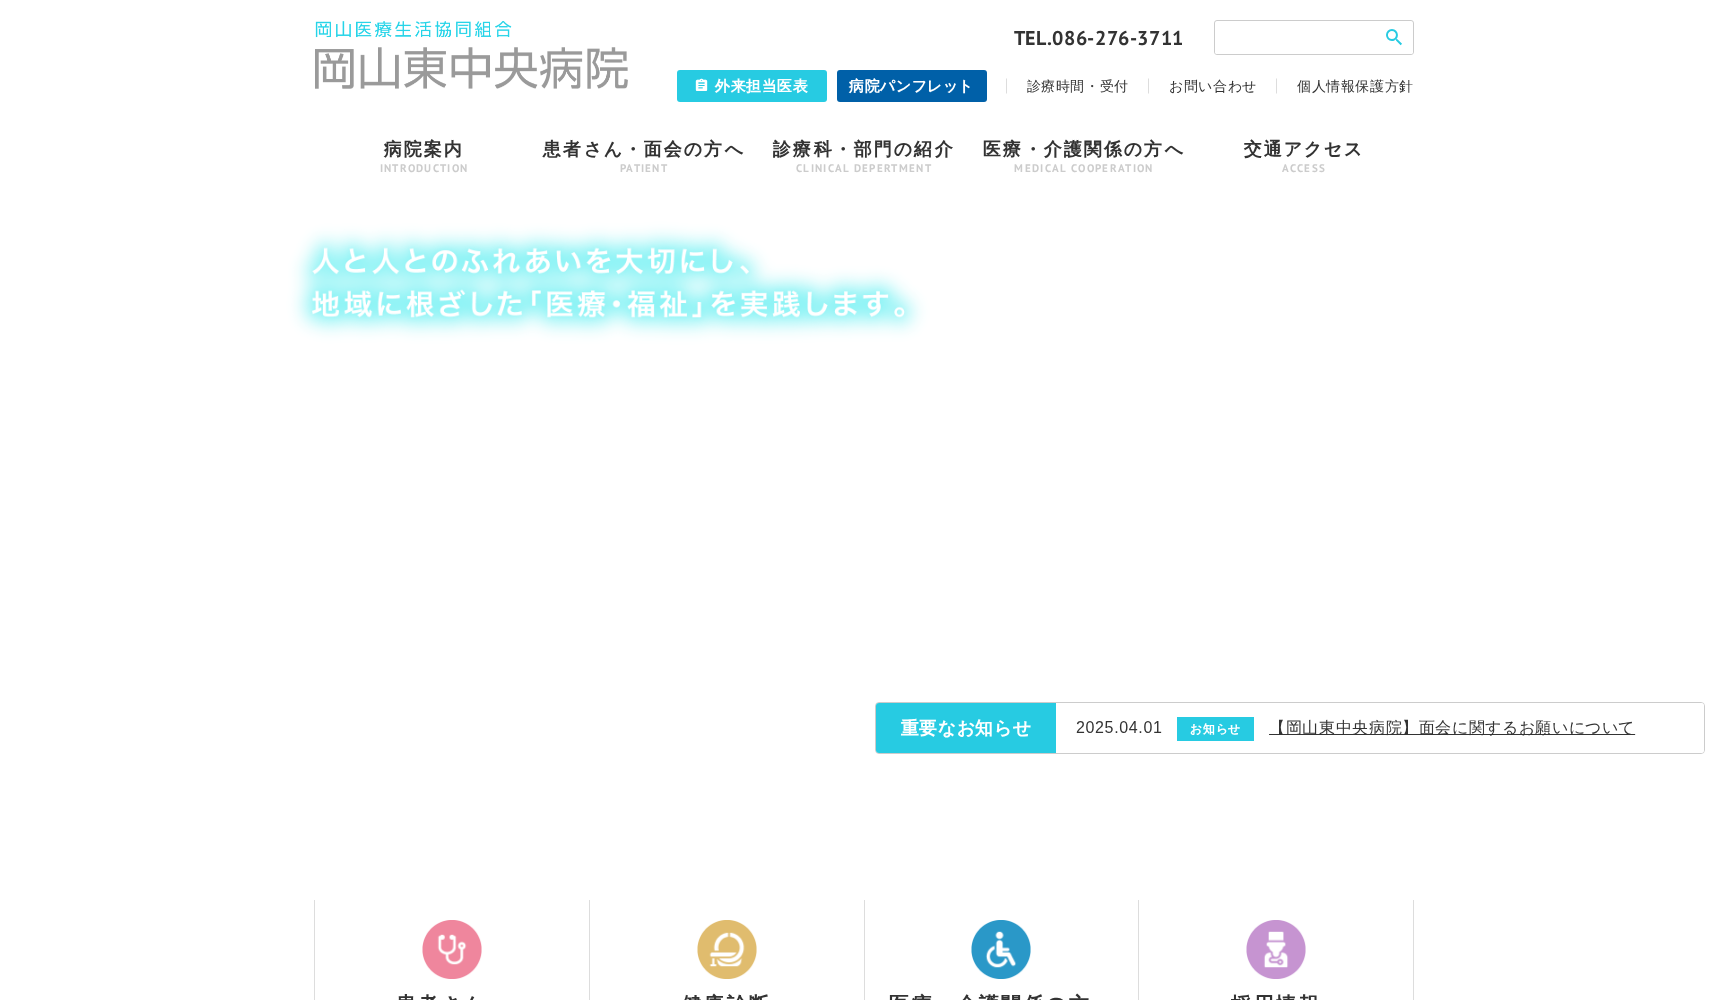Click the 健康診断 MRI scanner icon
Viewport: 1728px width, 1000px height.
[x=727, y=949]
